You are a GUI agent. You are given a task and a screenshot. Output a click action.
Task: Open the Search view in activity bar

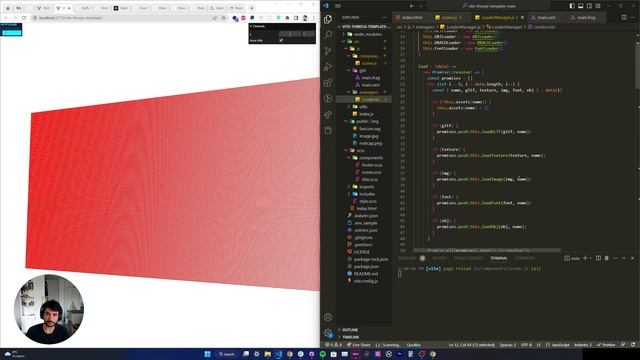(328, 35)
